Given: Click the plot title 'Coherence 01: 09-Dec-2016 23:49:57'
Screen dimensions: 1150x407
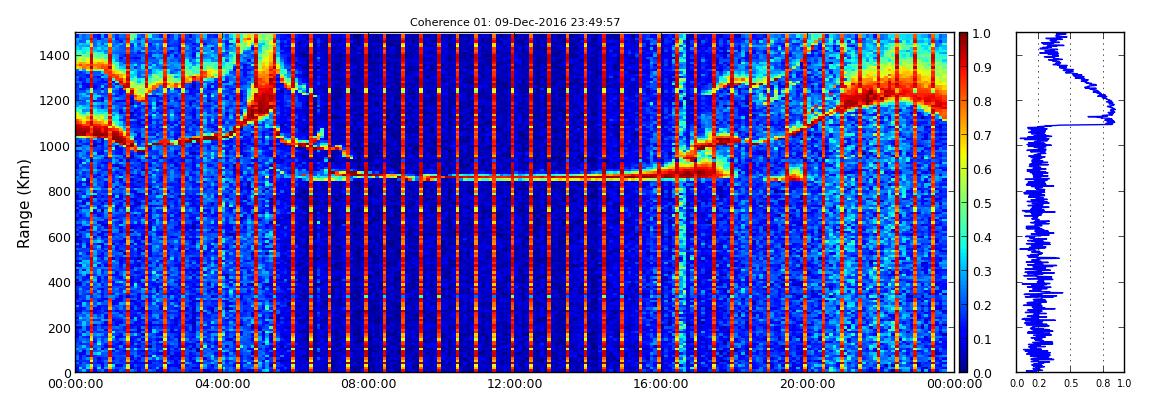Looking at the screenshot, I should pos(515,22).
